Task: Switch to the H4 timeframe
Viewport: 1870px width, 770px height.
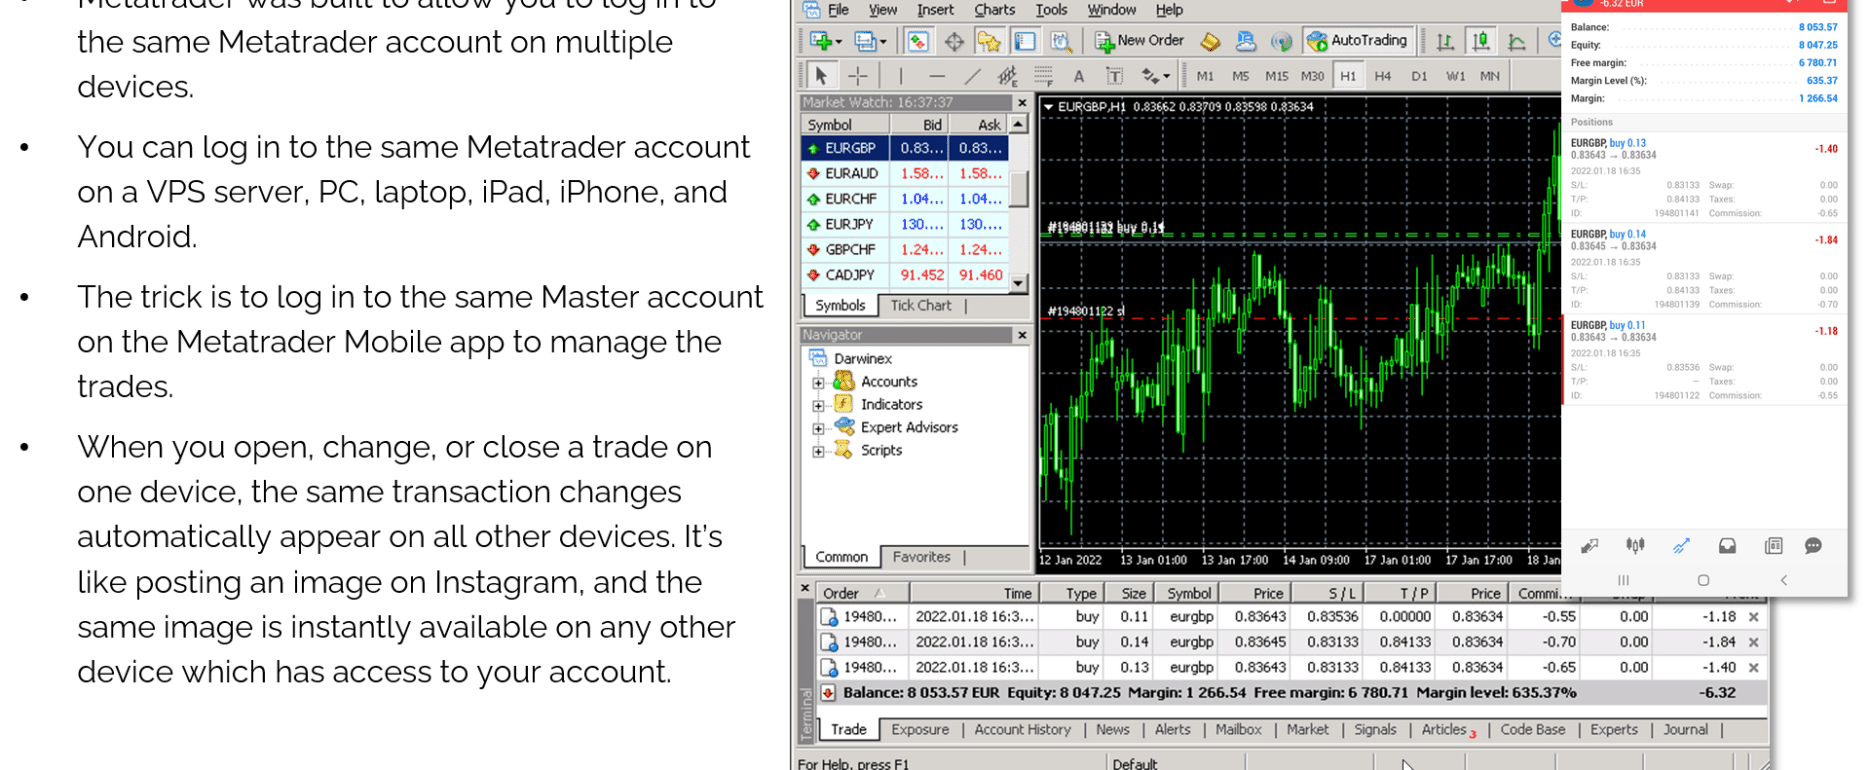Action: (1383, 76)
